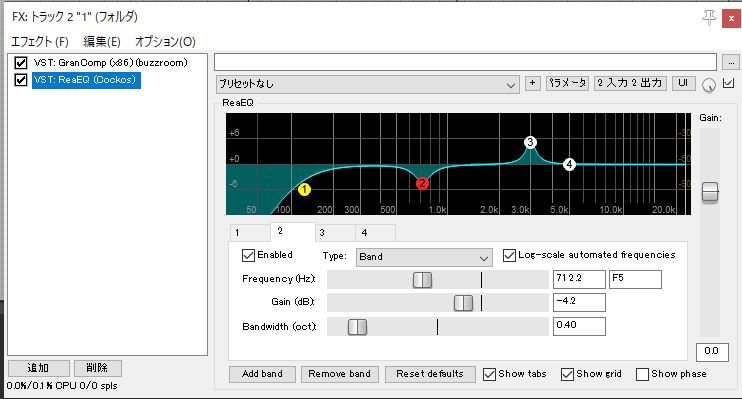Uncheck Show tabs option
742x399 pixels.
[489, 374]
